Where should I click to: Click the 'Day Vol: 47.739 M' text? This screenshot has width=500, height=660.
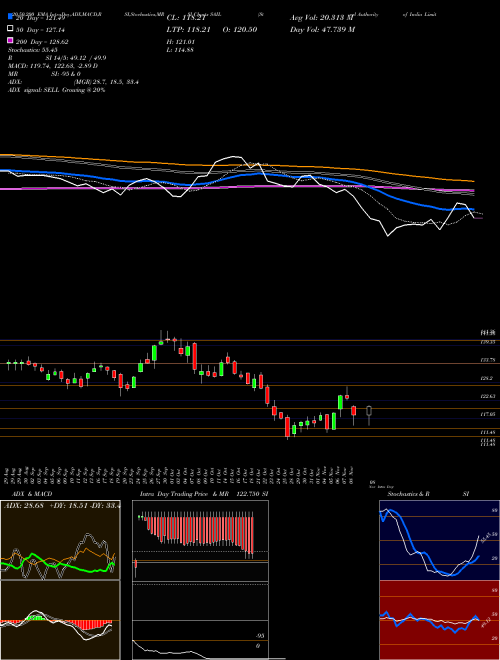click(x=322, y=30)
